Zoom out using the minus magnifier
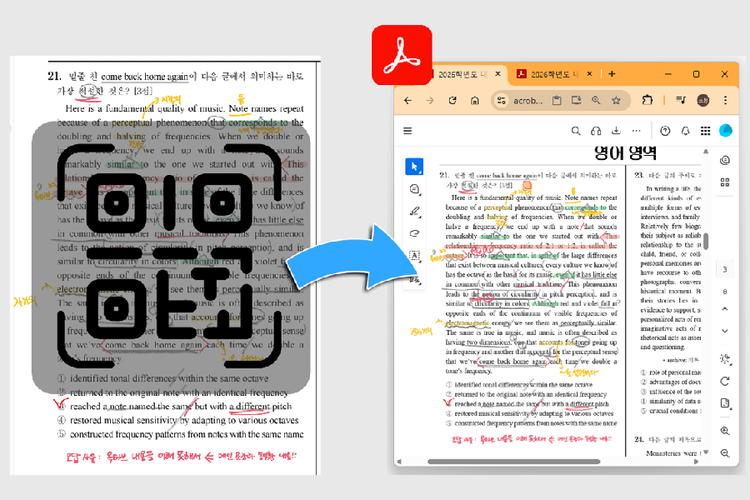The image size is (750, 500). click(x=725, y=453)
